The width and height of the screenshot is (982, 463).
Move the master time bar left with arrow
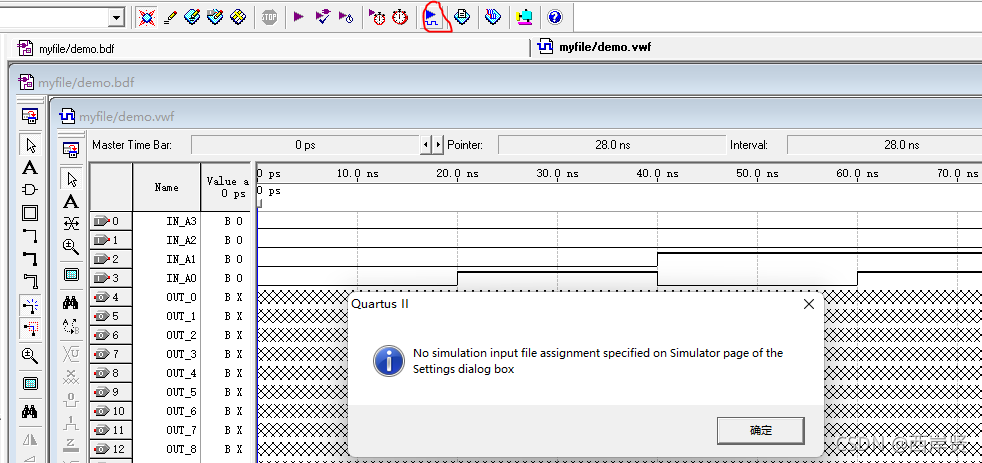[426, 145]
